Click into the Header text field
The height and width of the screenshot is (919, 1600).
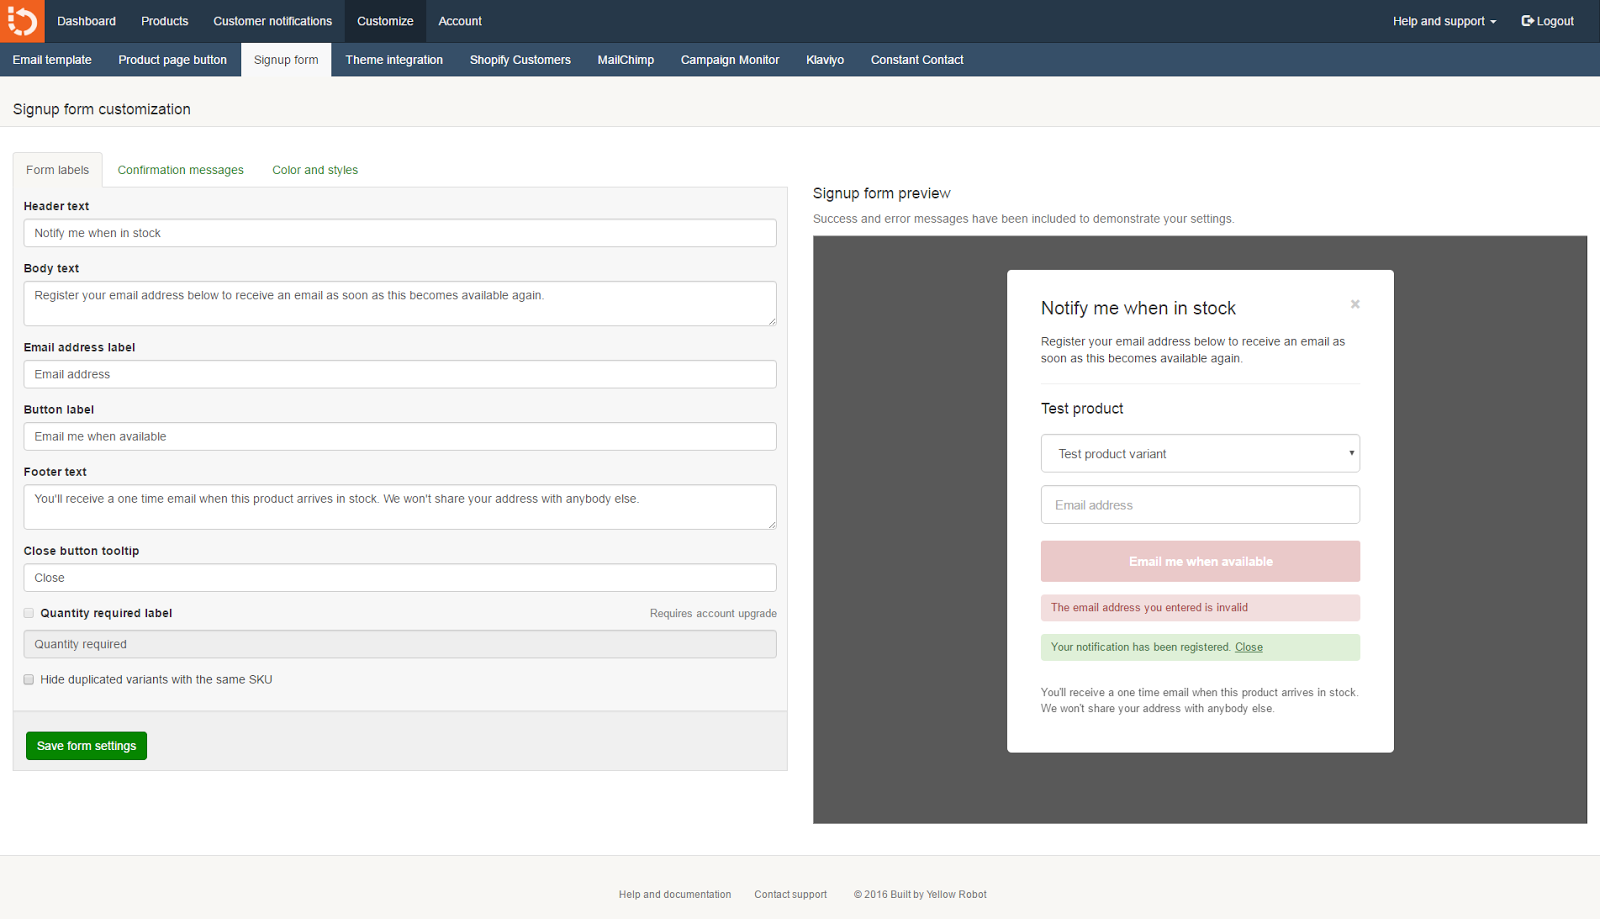400,233
